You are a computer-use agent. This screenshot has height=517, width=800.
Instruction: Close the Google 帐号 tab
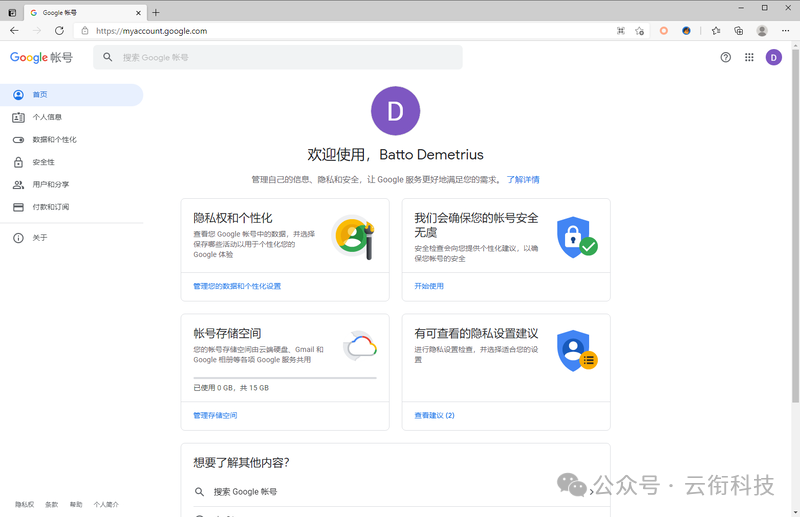(138, 13)
